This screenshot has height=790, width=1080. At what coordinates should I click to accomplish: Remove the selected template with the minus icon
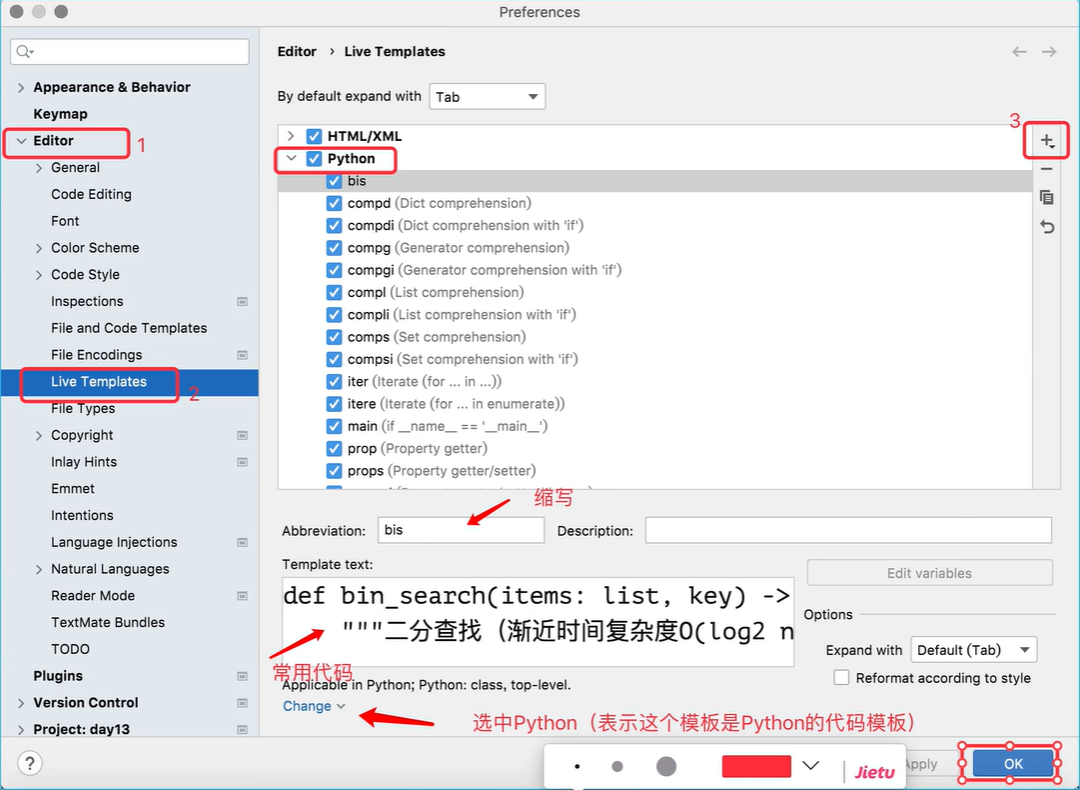(1046, 169)
